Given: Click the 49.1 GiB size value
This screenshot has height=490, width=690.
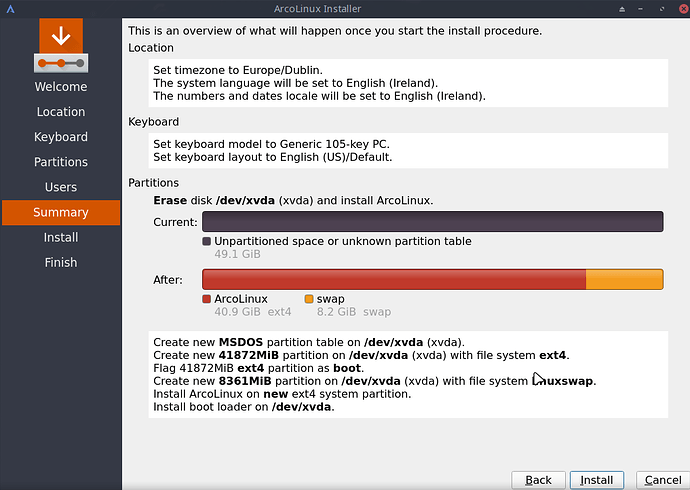Looking at the screenshot, I should tap(237, 254).
